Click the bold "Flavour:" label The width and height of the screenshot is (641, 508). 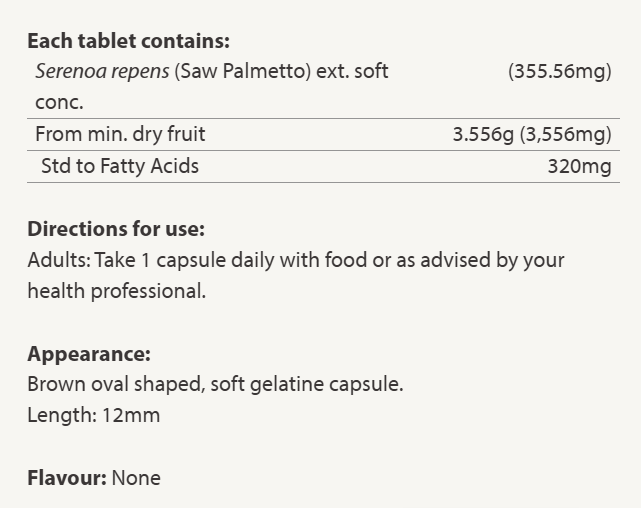66,478
